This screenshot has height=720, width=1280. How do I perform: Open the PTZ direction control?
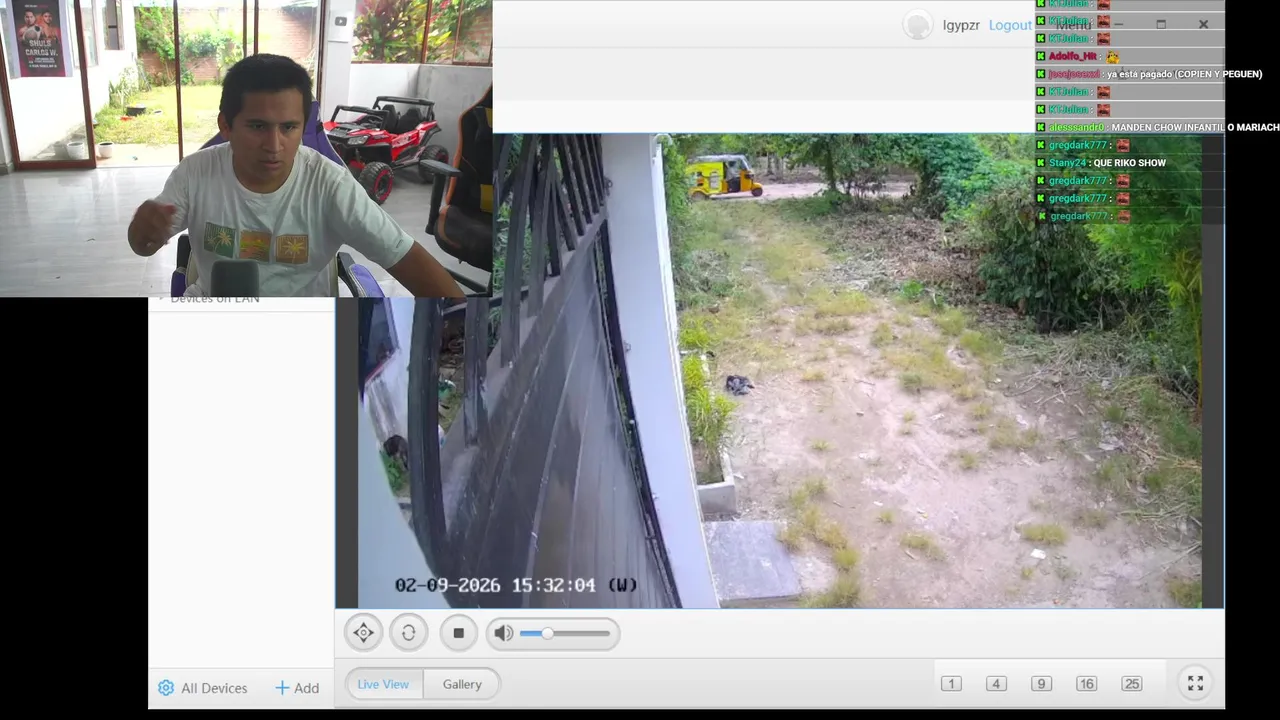click(364, 633)
